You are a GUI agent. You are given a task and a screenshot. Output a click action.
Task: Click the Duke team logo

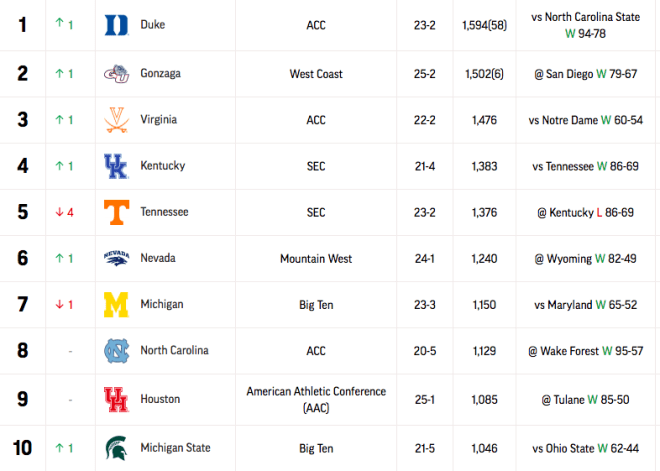point(116,25)
